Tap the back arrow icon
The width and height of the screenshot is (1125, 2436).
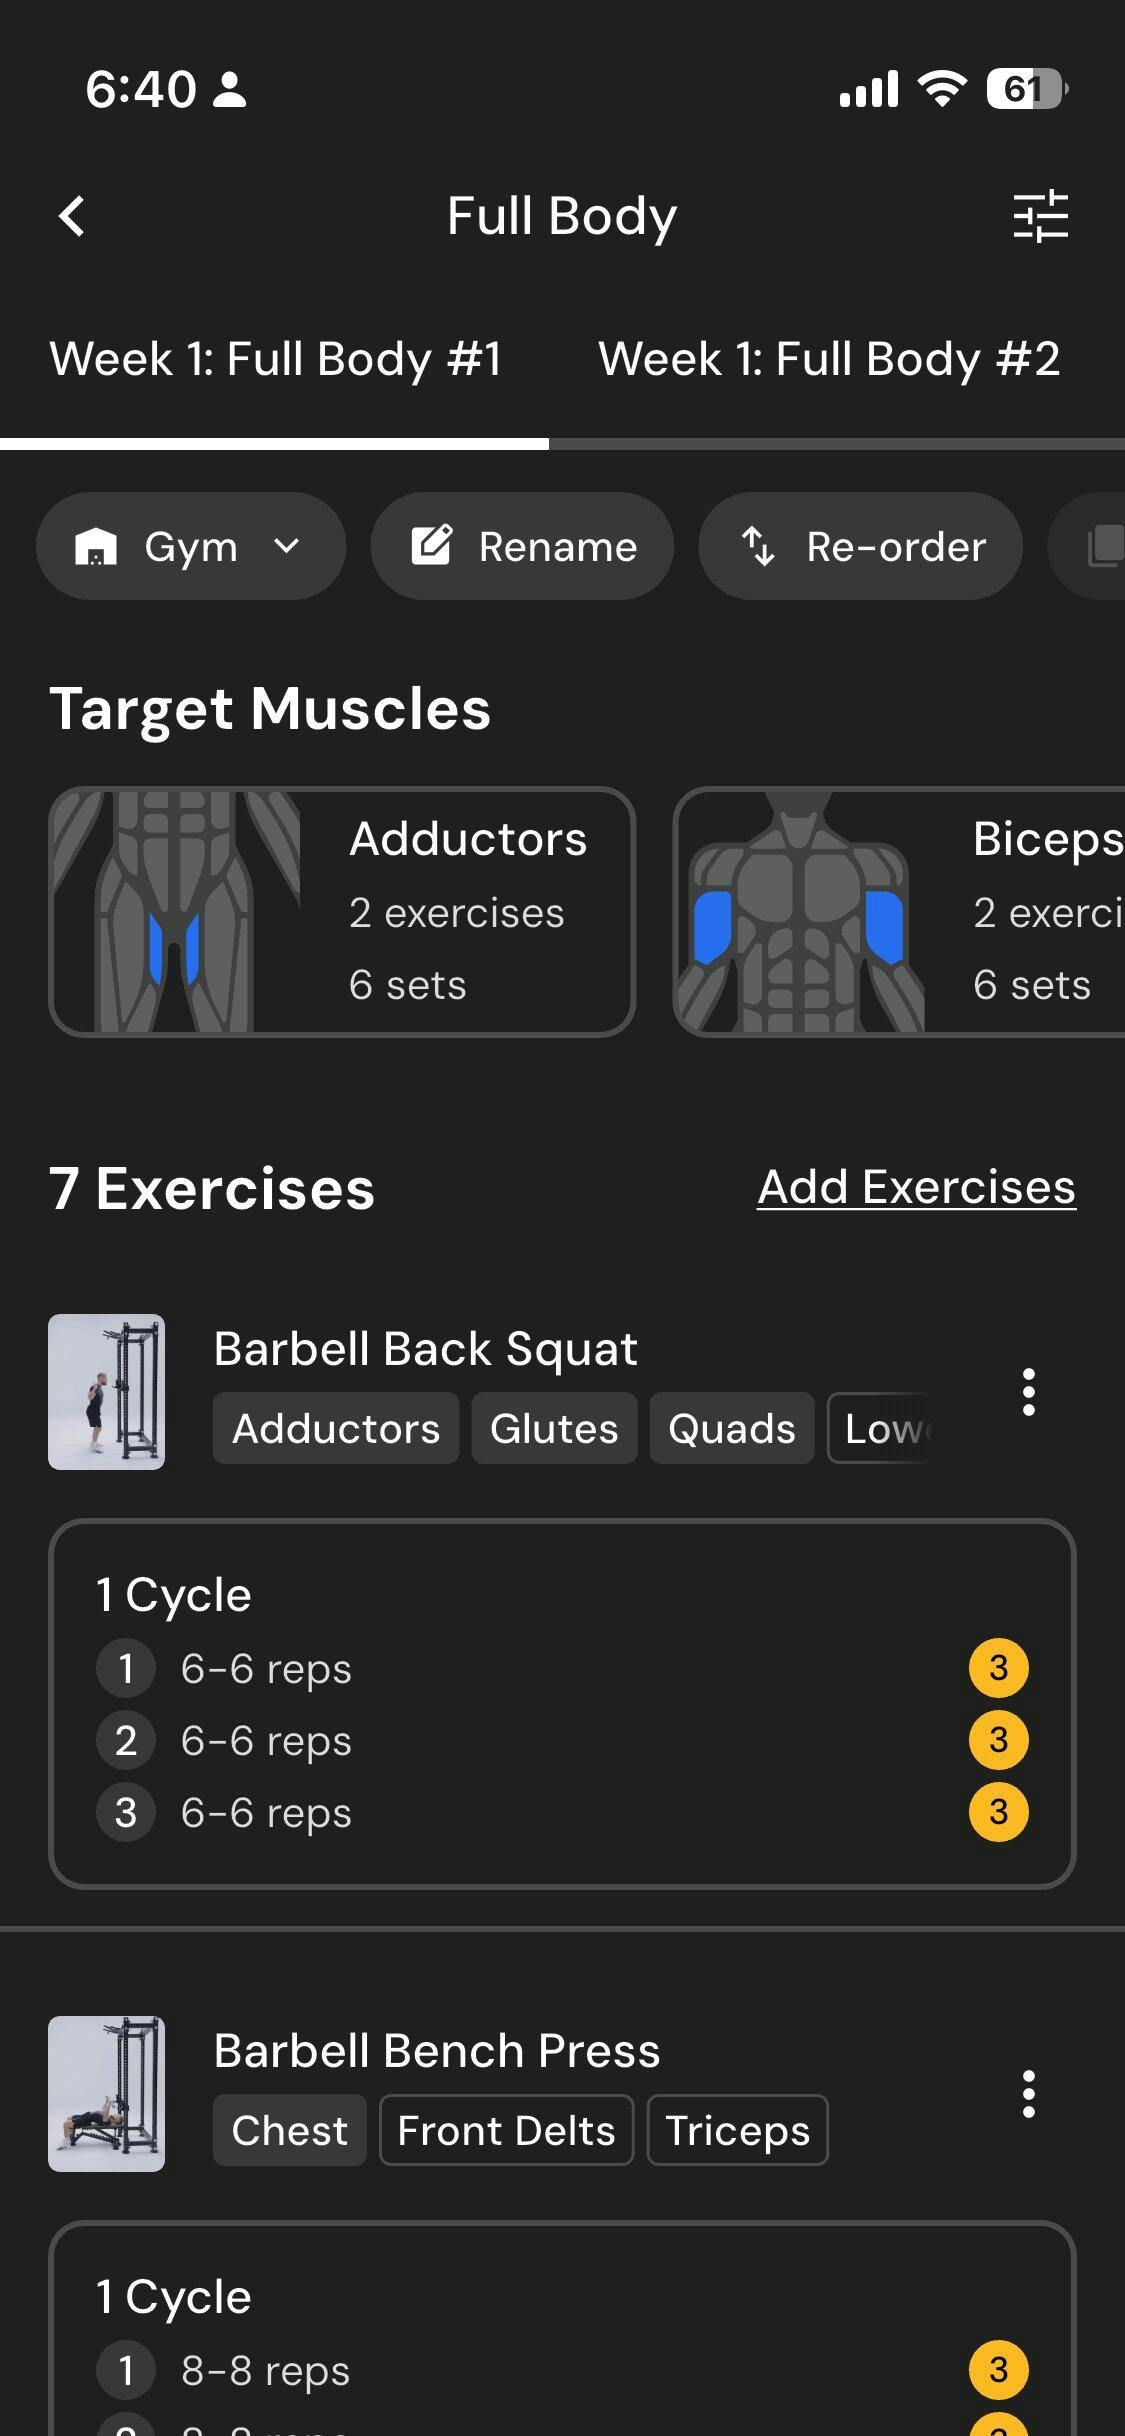(x=72, y=216)
